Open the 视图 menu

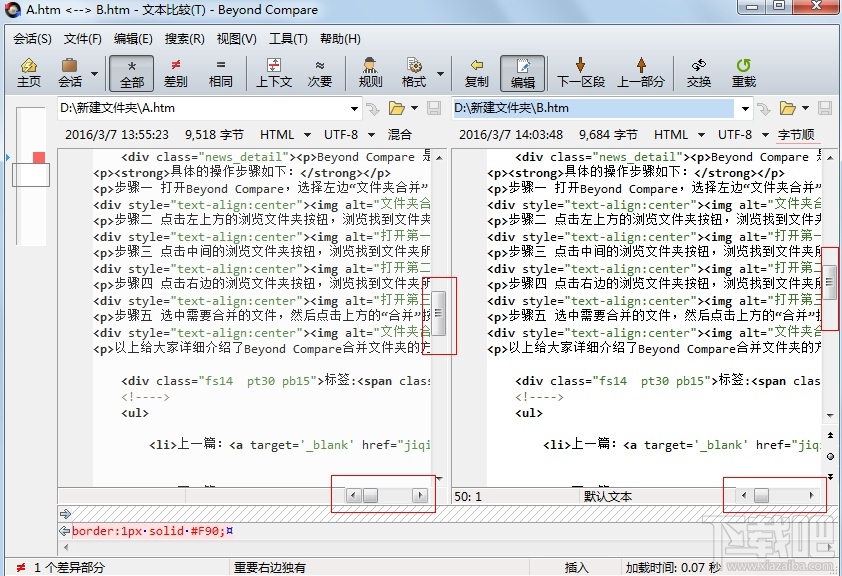235,39
